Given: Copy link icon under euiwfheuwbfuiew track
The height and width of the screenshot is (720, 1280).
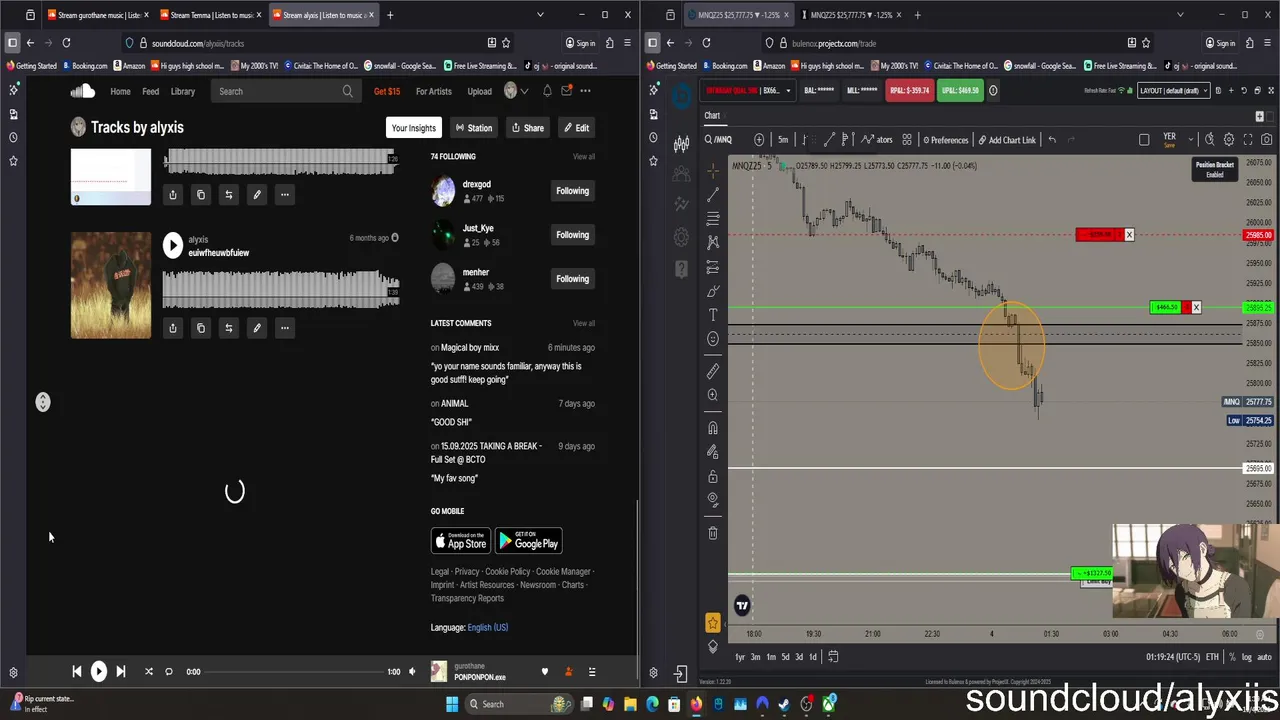Looking at the screenshot, I should (x=201, y=328).
